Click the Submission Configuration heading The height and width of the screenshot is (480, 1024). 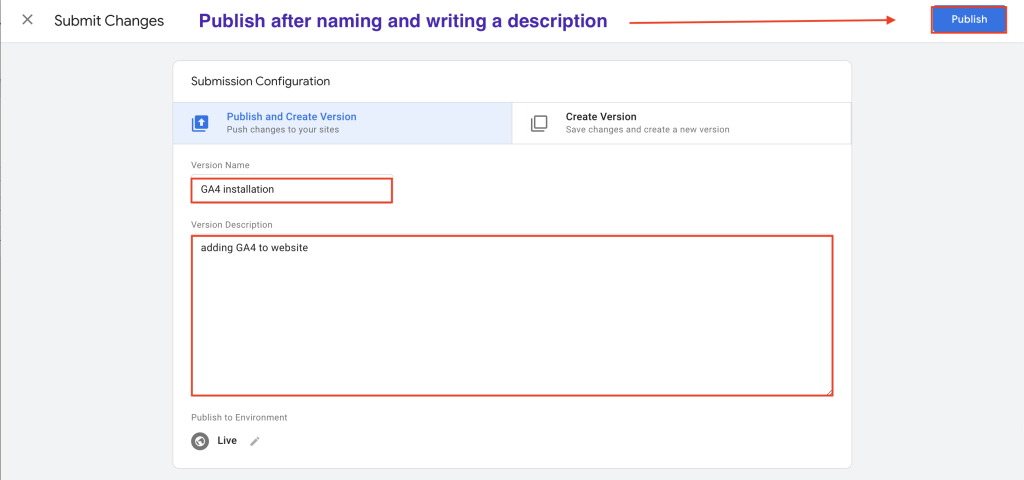pyautogui.click(x=260, y=82)
